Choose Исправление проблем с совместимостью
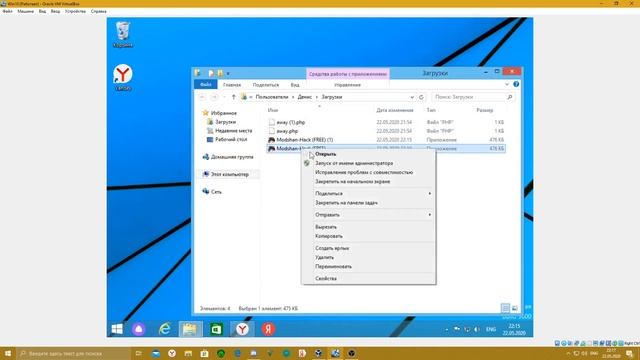Image resolution: width=640 pixels, height=360 pixels. (x=364, y=172)
